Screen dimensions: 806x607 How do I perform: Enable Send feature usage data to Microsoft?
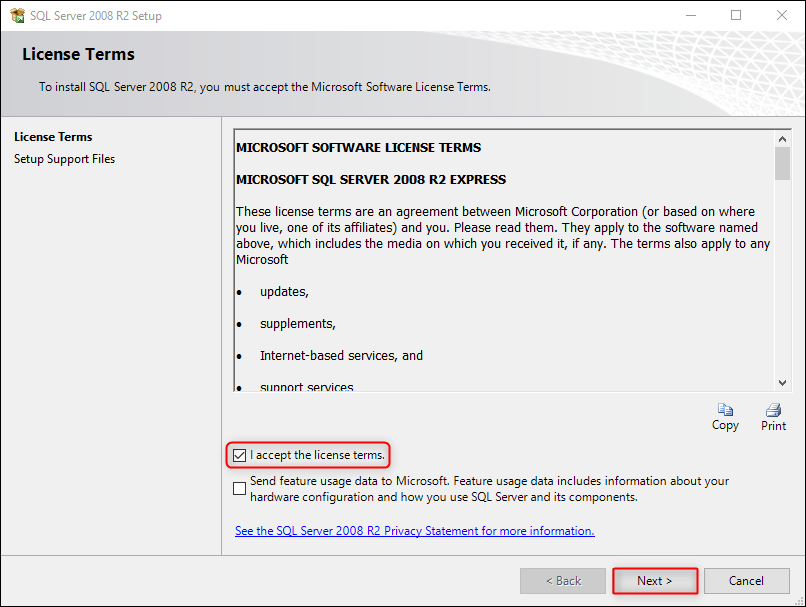click(240, 488)
